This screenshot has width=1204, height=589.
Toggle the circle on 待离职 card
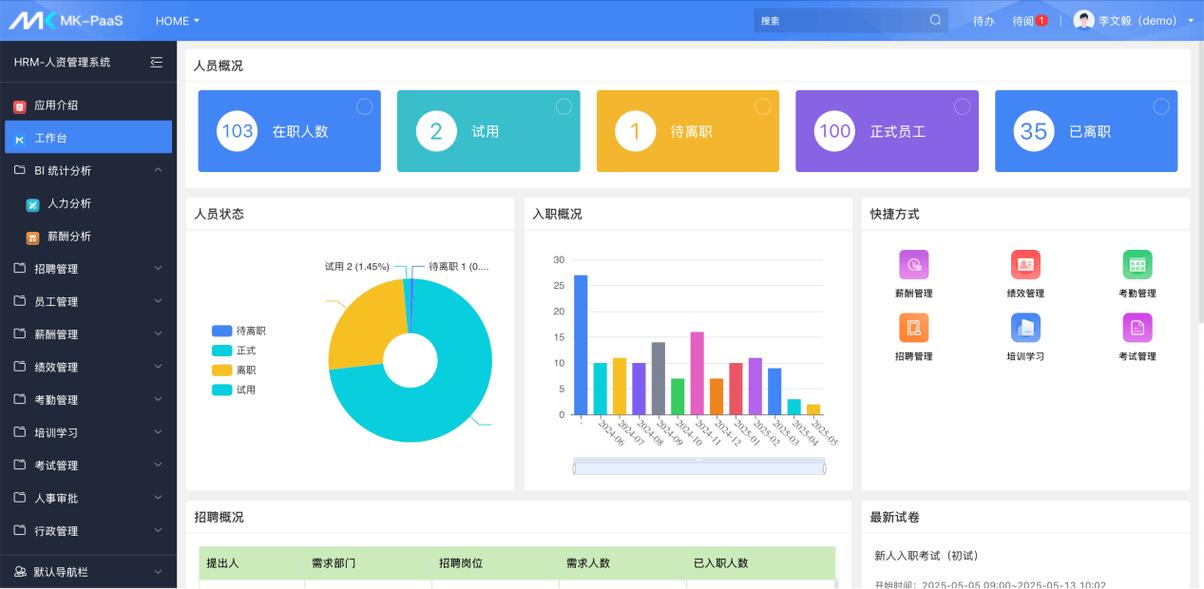coord(763,107)
